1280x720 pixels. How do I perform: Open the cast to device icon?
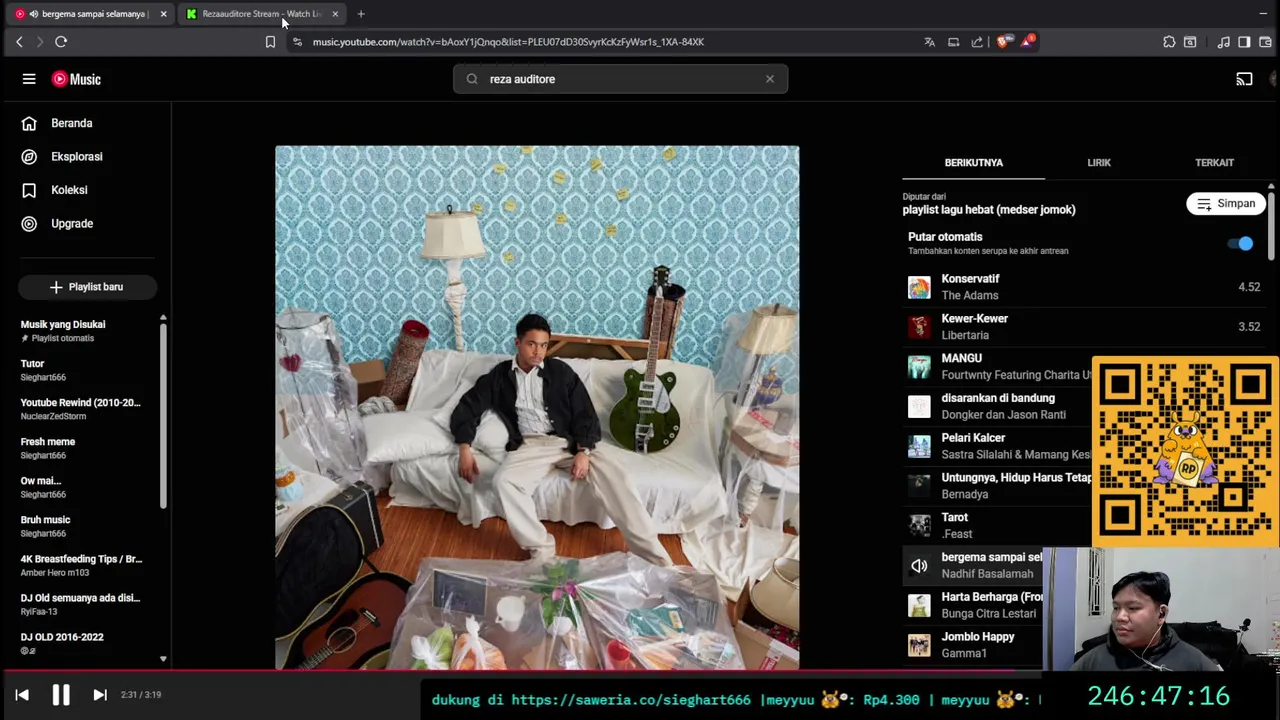[x=1244, y=79]
